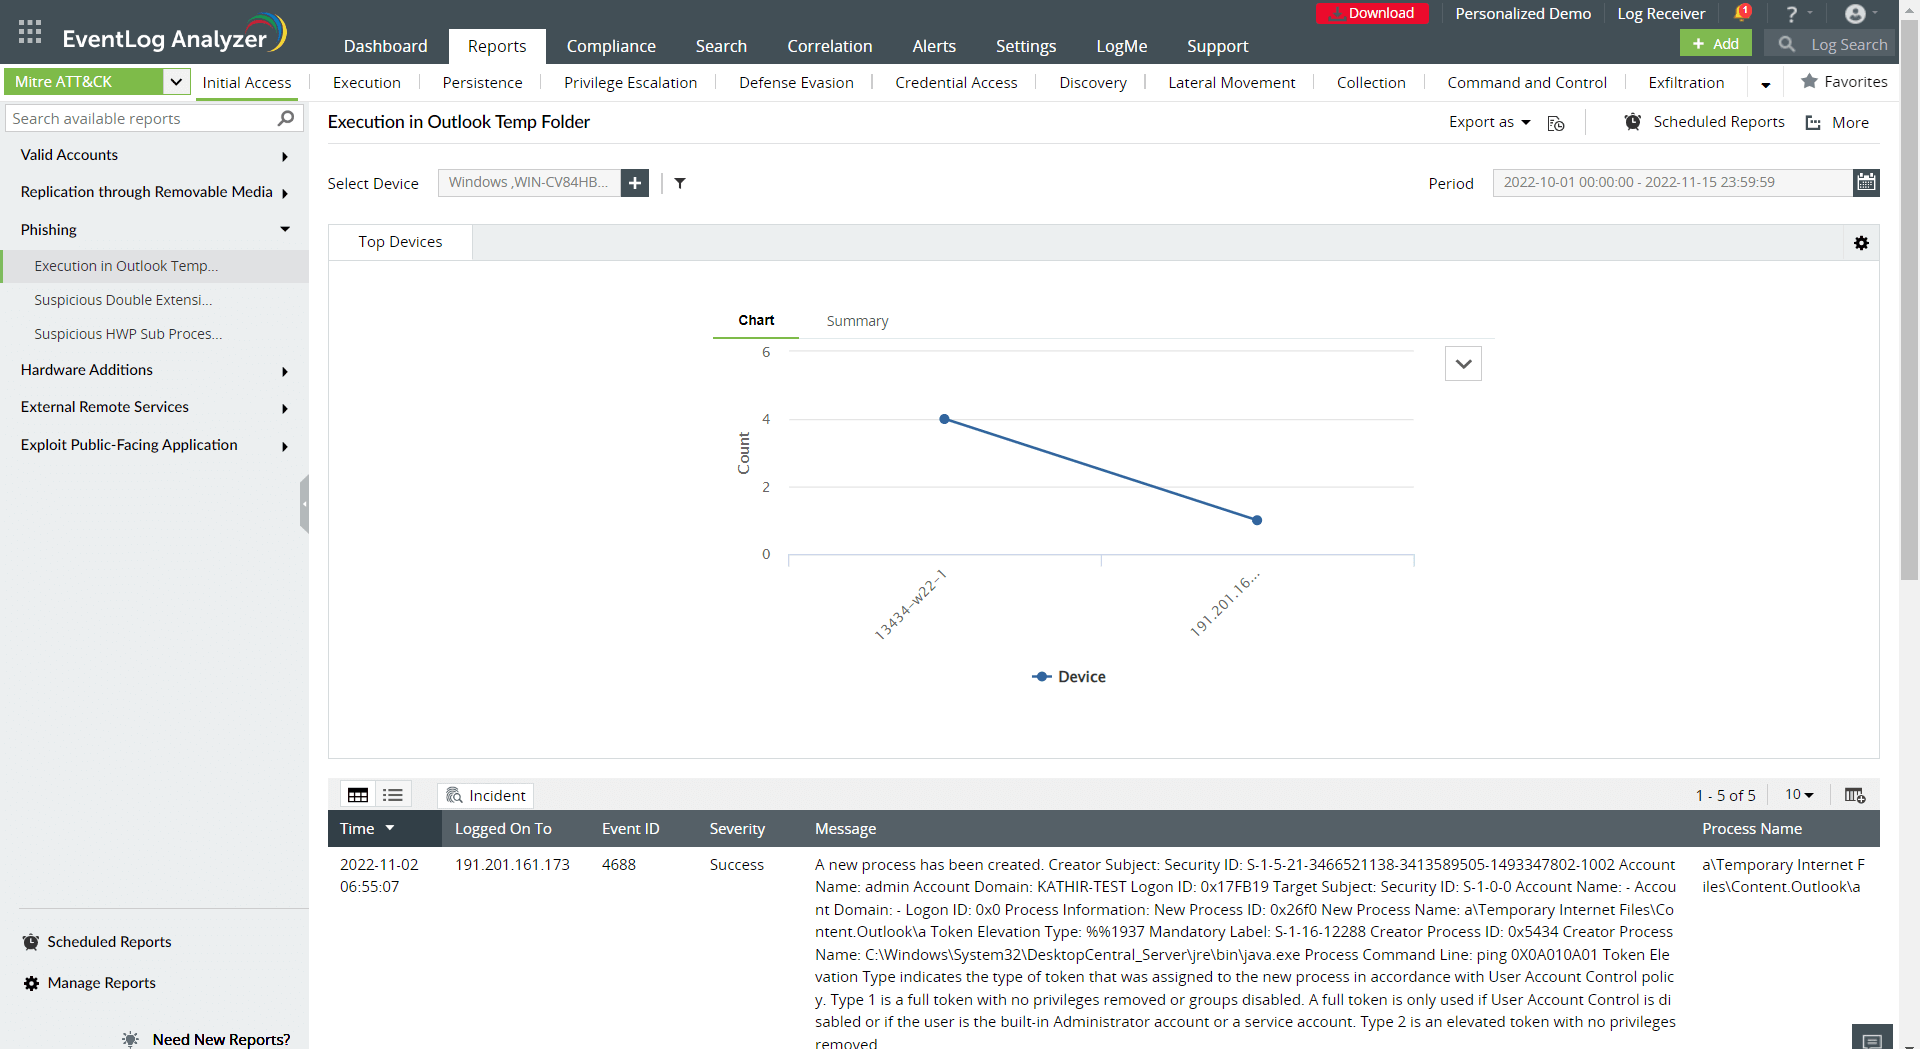The width and height of the screenshot is (1920, 1049).
Task: Open the Personalized Demo link
Action: (x=1523, y=14)
